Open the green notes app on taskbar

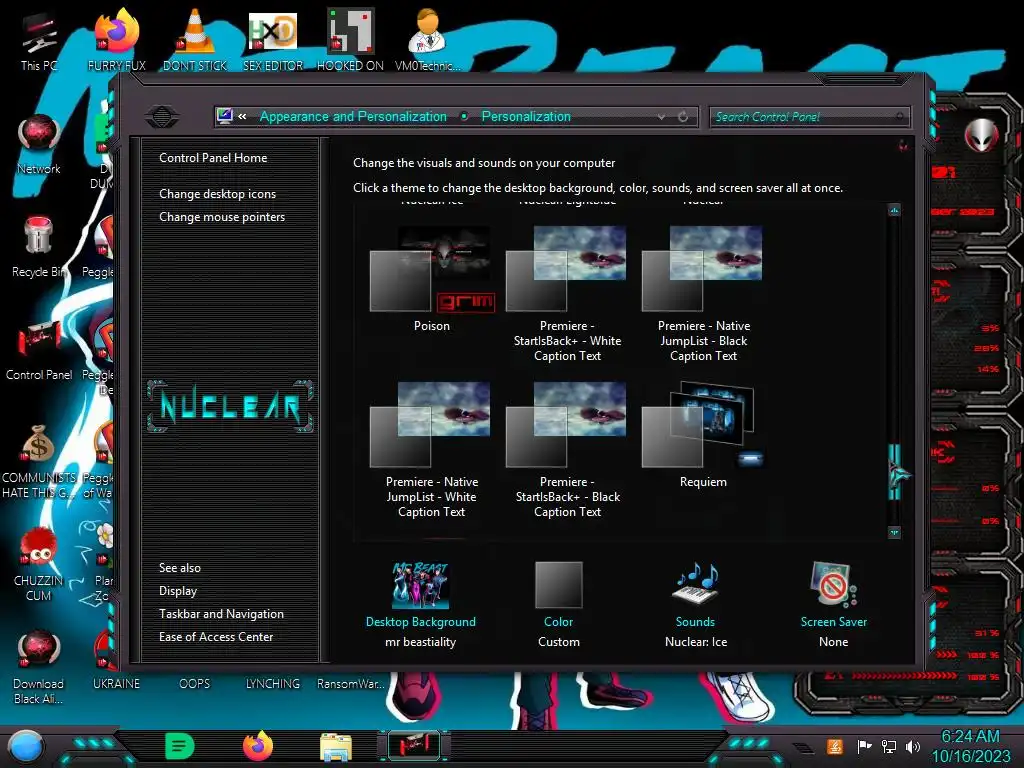[x=180, y=746]
